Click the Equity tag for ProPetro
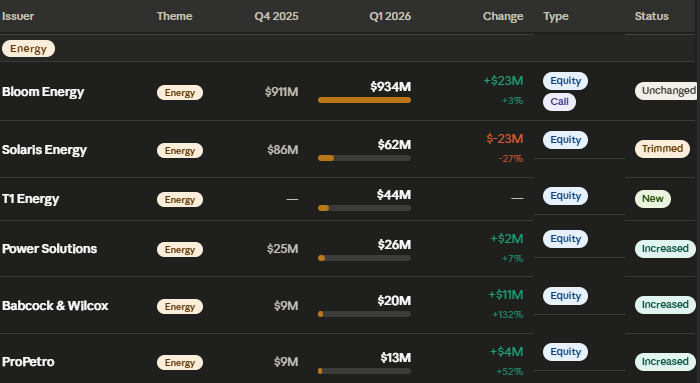The height and width of the screenshot is (383, 700). pos(565,352)
